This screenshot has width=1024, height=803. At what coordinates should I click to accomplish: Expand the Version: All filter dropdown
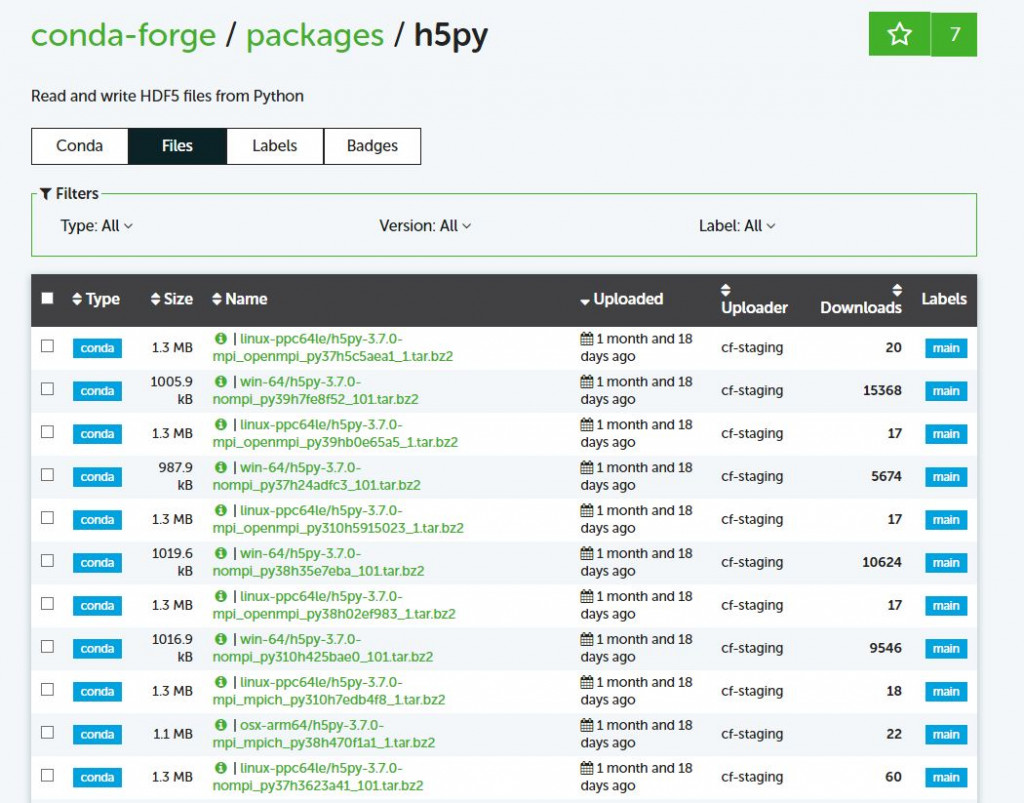click(425, 226)
